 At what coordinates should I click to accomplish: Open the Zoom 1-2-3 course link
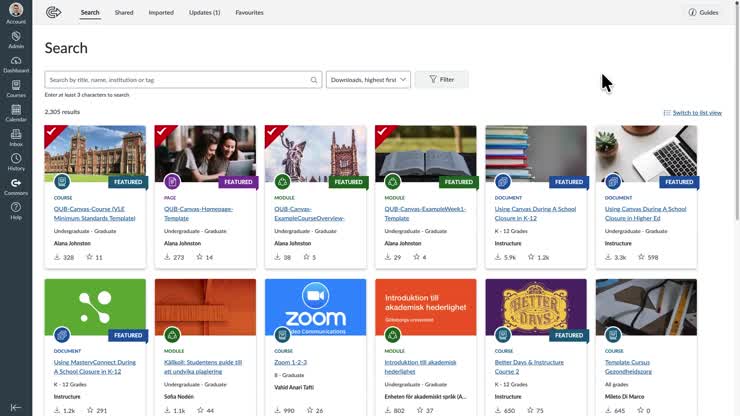[x=290, y=362]
